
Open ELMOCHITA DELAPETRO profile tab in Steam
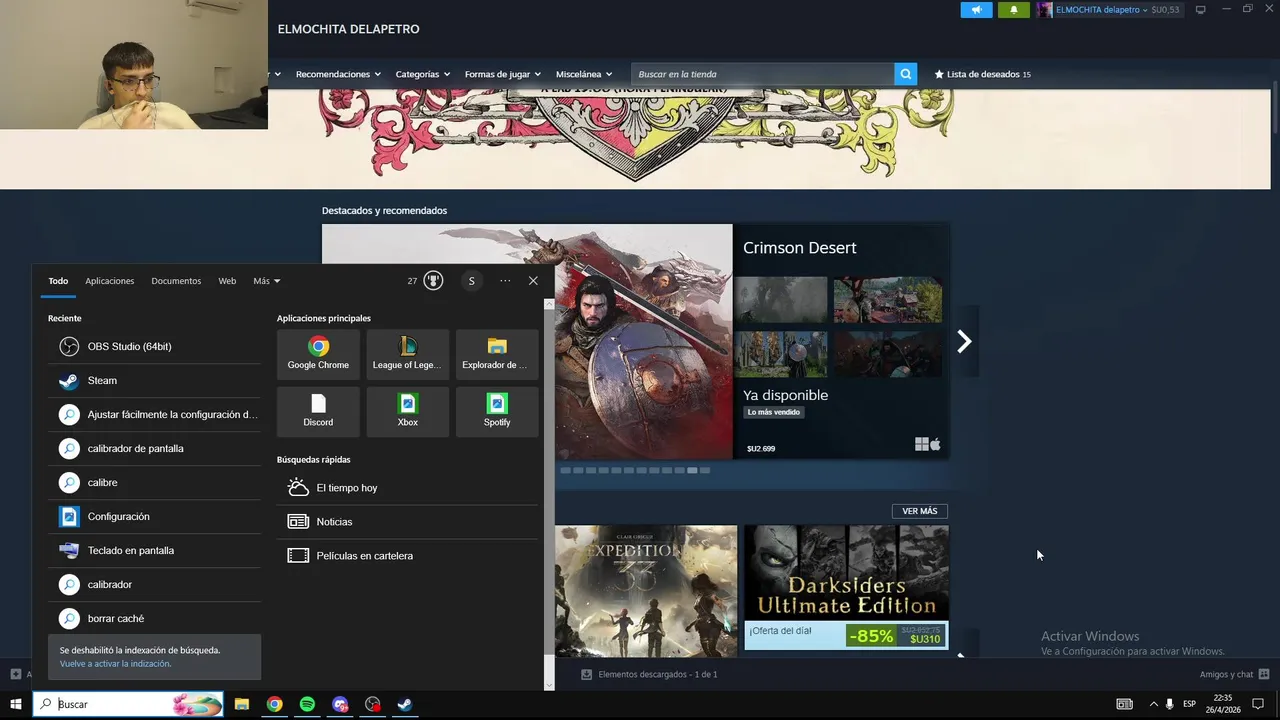(349, 29)
